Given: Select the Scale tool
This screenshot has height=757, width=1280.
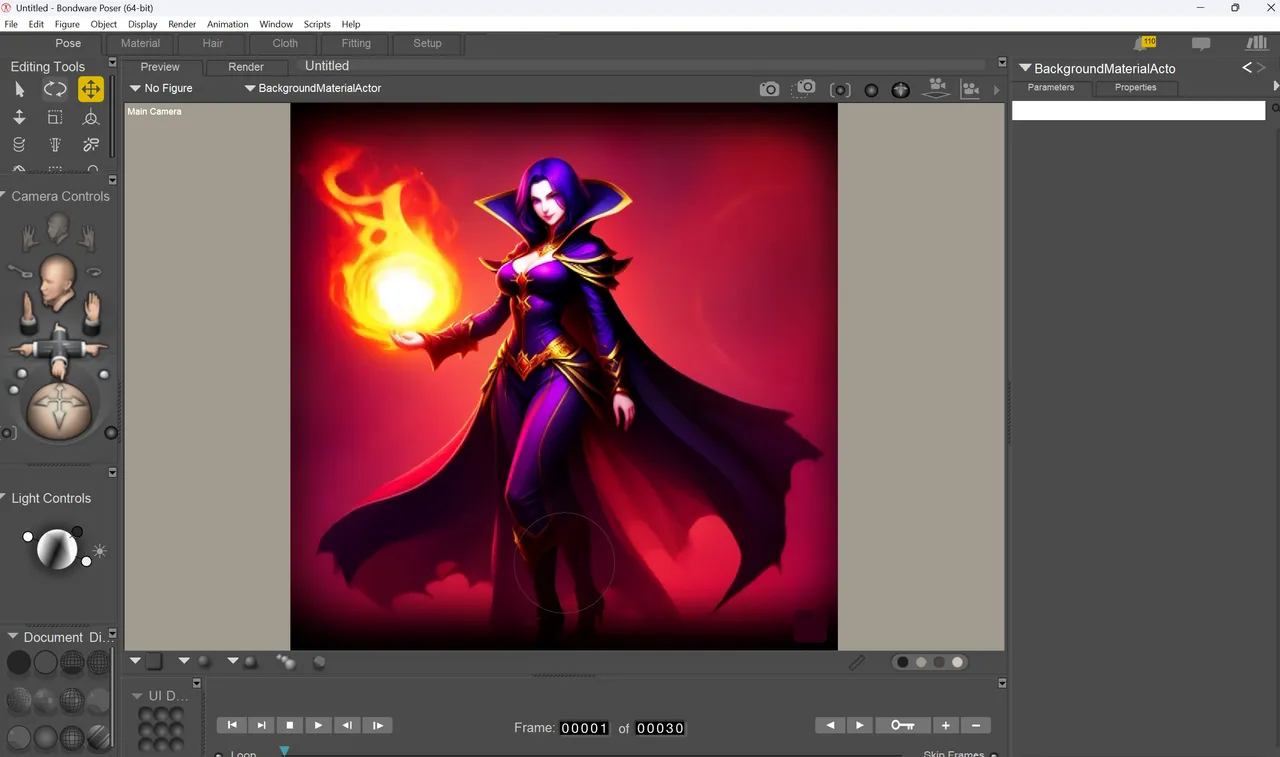Looking at the screenshot, I should point(55,118).
